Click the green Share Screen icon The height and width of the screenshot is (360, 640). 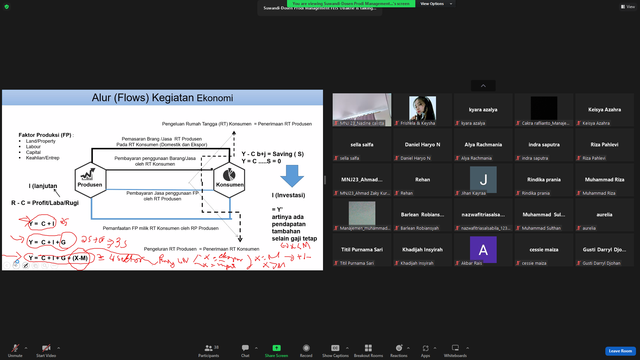[276, 348]
